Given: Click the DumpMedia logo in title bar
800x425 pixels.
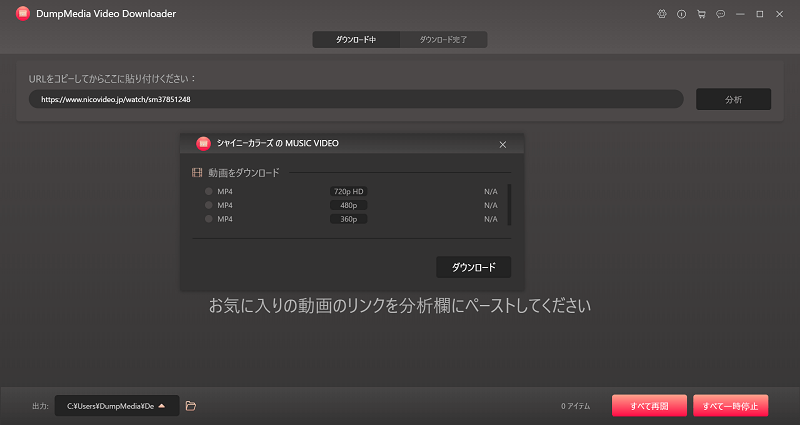Looking at the screenshot, I should pos(23,14).
